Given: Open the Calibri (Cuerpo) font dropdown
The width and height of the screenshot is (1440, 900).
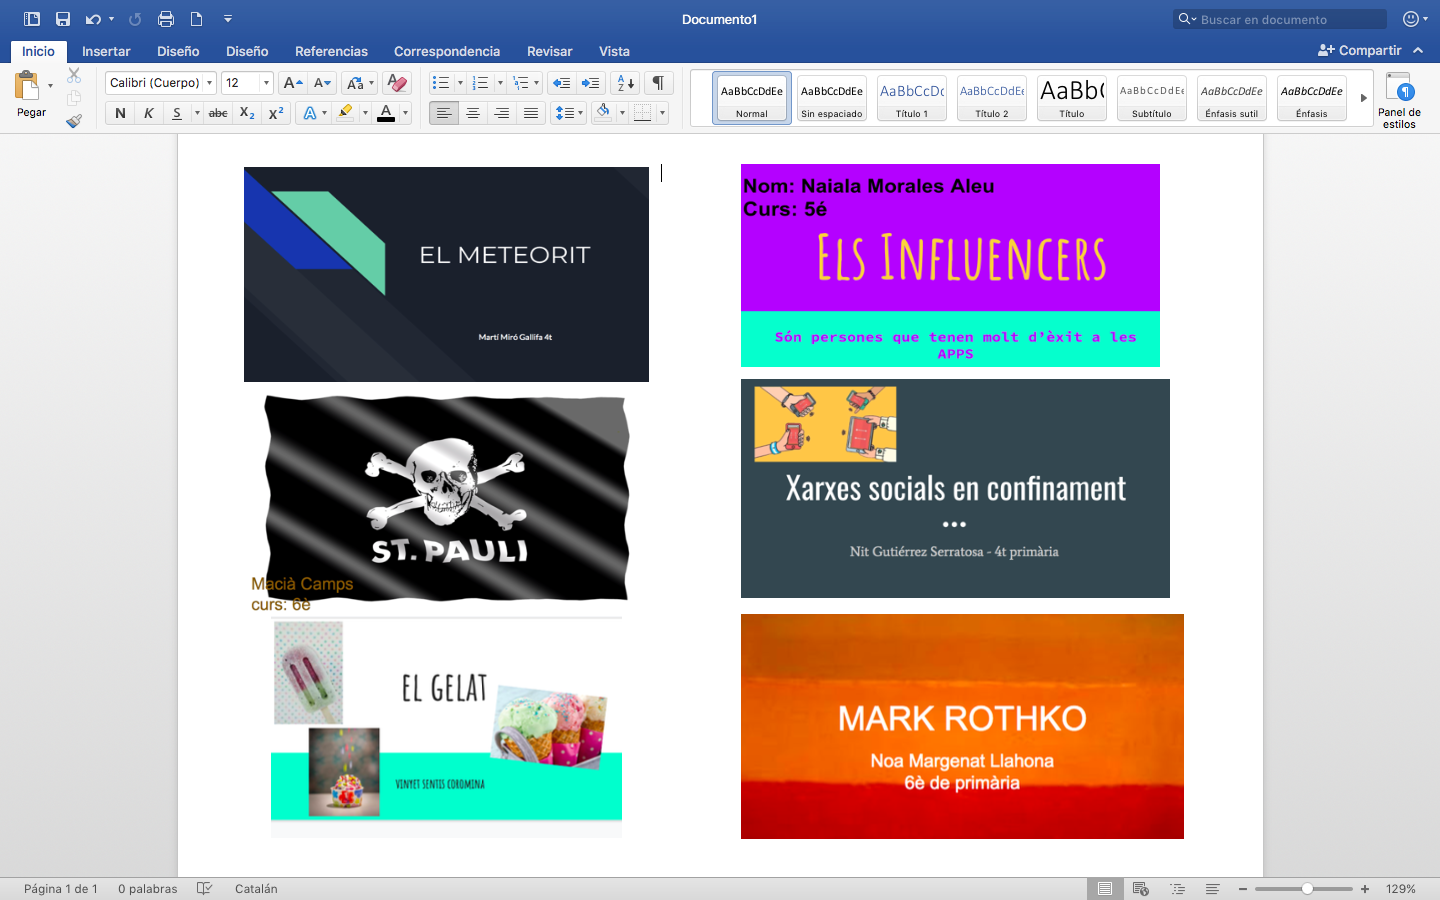Looking at the screenshot, I should [x=209, y=83].
